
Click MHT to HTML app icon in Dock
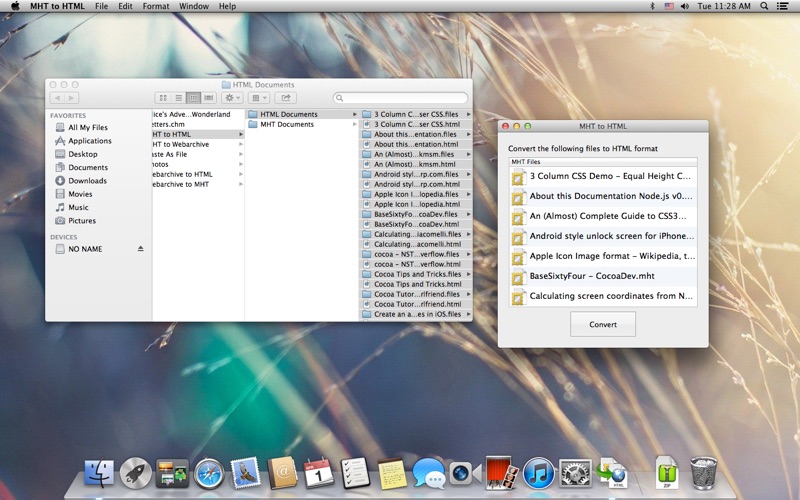(x=612, y=473)
